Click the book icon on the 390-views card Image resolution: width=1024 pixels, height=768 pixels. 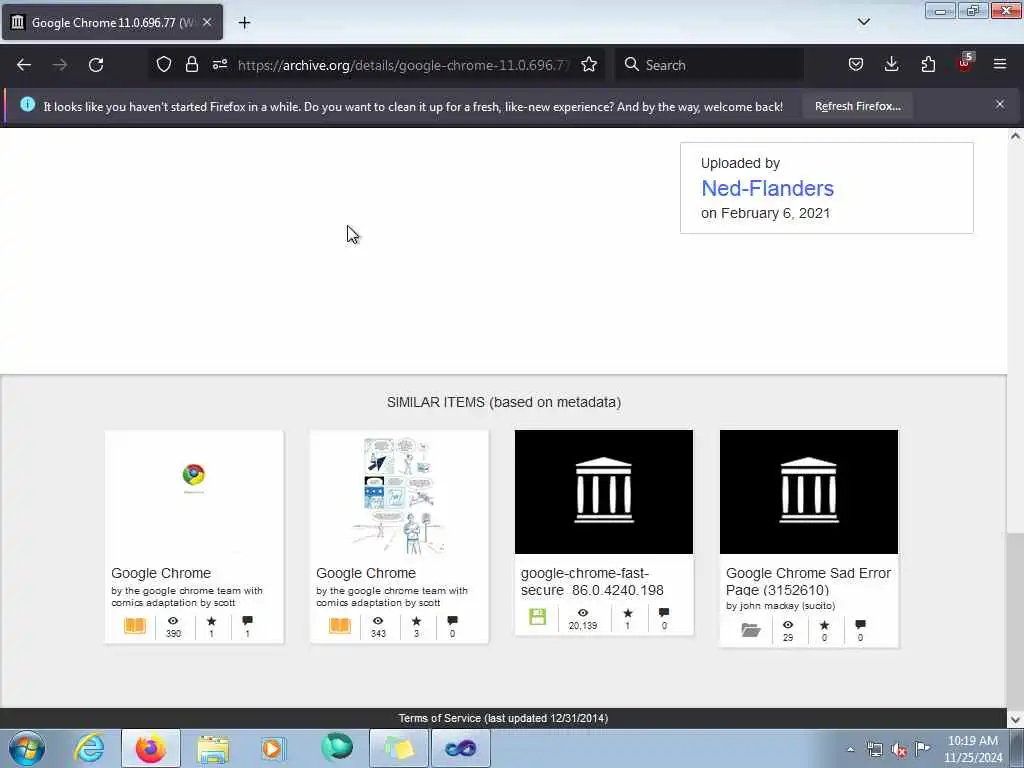135,626
